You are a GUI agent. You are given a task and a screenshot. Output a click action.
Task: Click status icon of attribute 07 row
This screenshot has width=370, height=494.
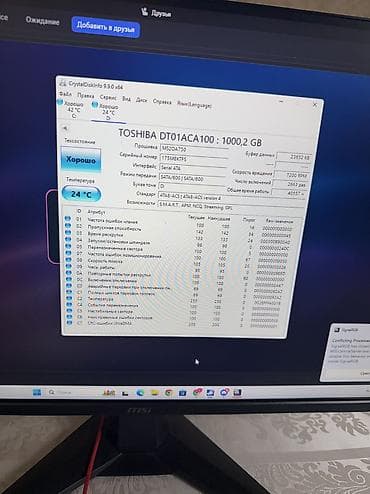(x=68, y=253)
